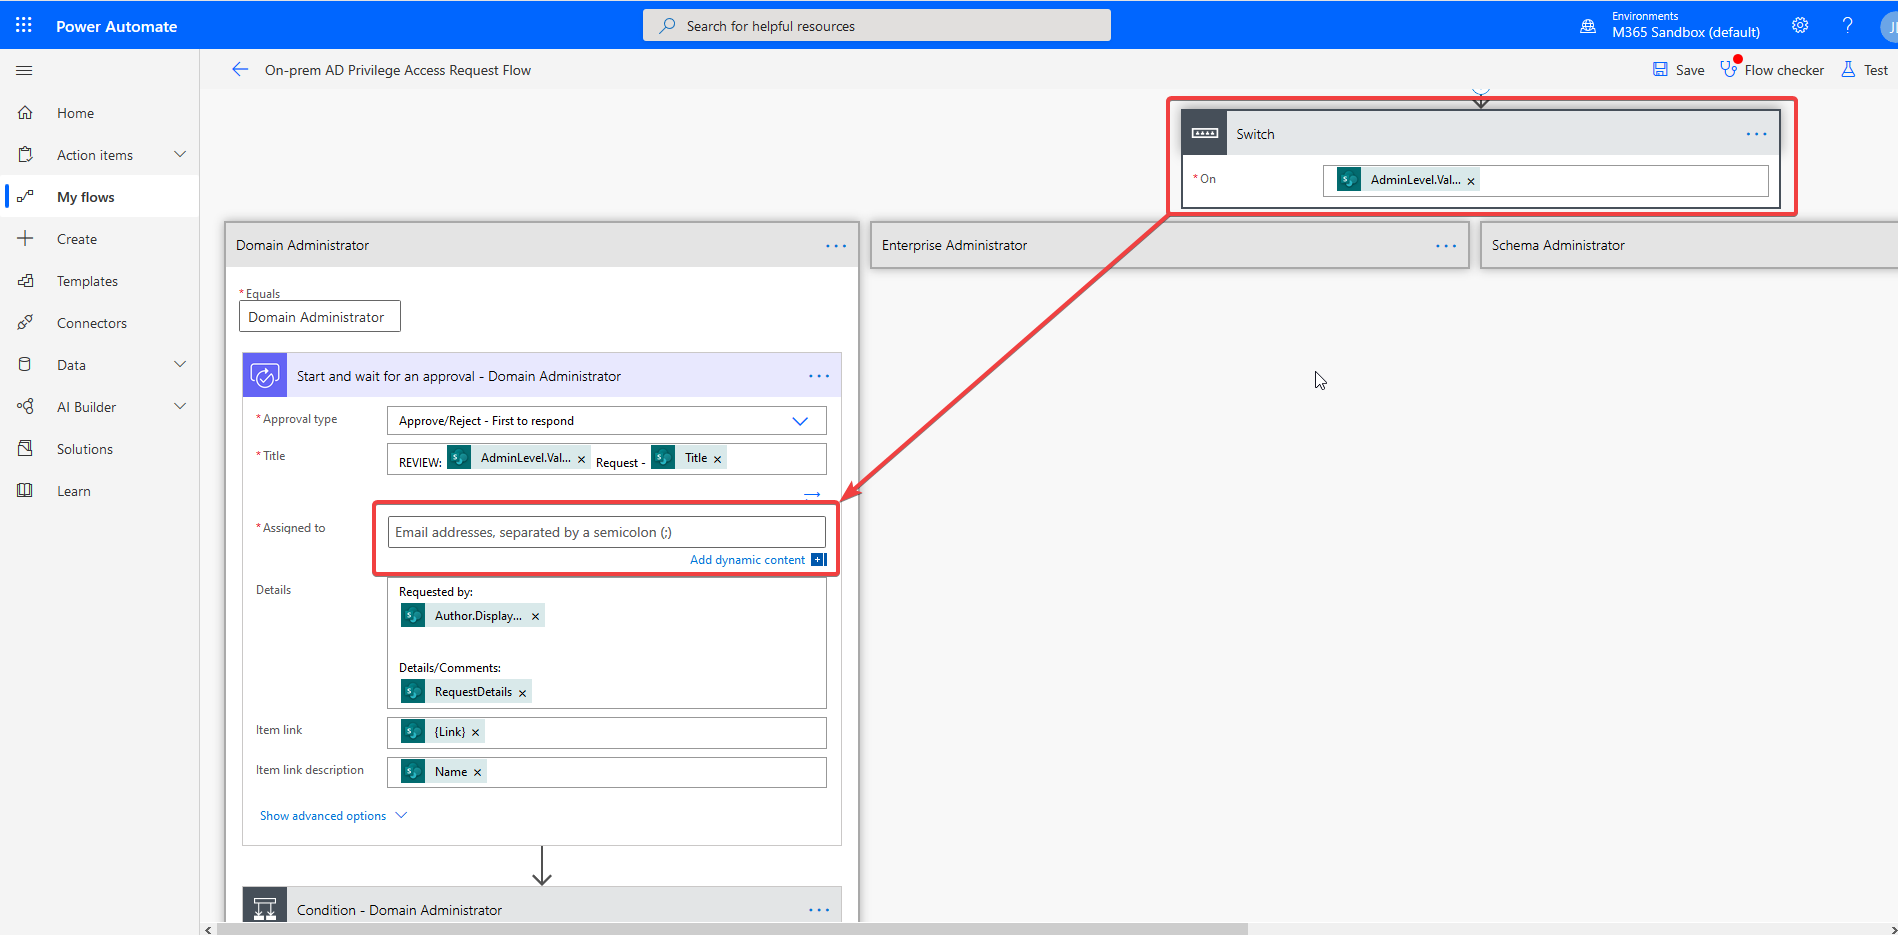Expand the Action items chevron
This screenshot has height=935, width=1898.
pos(180,154)
